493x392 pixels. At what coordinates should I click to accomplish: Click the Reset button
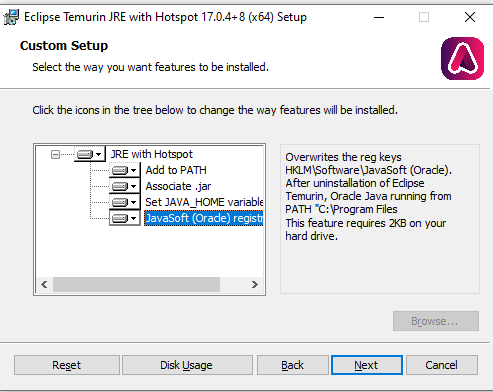(x=67, y=365)
